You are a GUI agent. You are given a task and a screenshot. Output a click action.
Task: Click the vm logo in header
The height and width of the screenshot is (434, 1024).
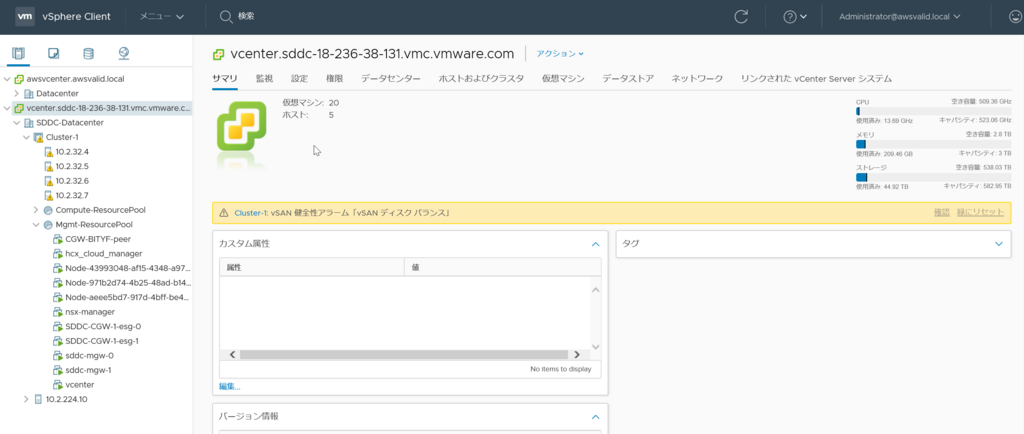coord(25,16)
